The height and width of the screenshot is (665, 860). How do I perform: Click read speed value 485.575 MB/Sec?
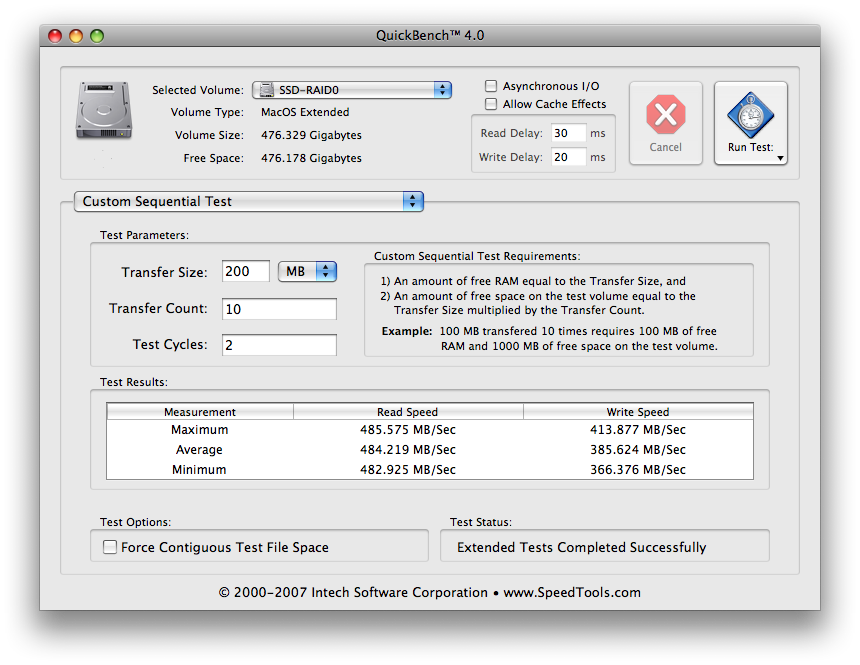point(408,430)
